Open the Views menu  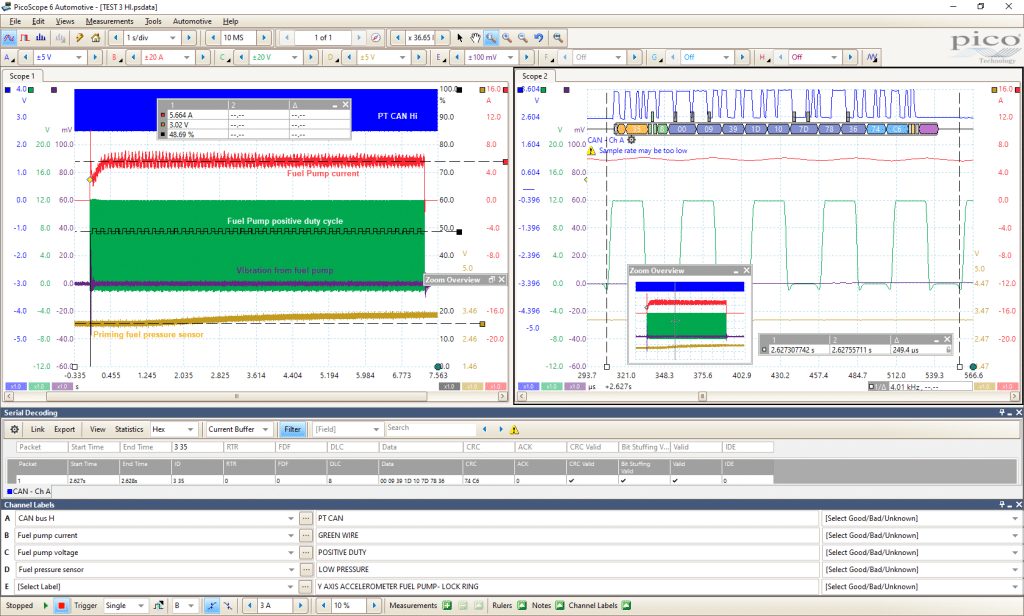click(65, 21)
